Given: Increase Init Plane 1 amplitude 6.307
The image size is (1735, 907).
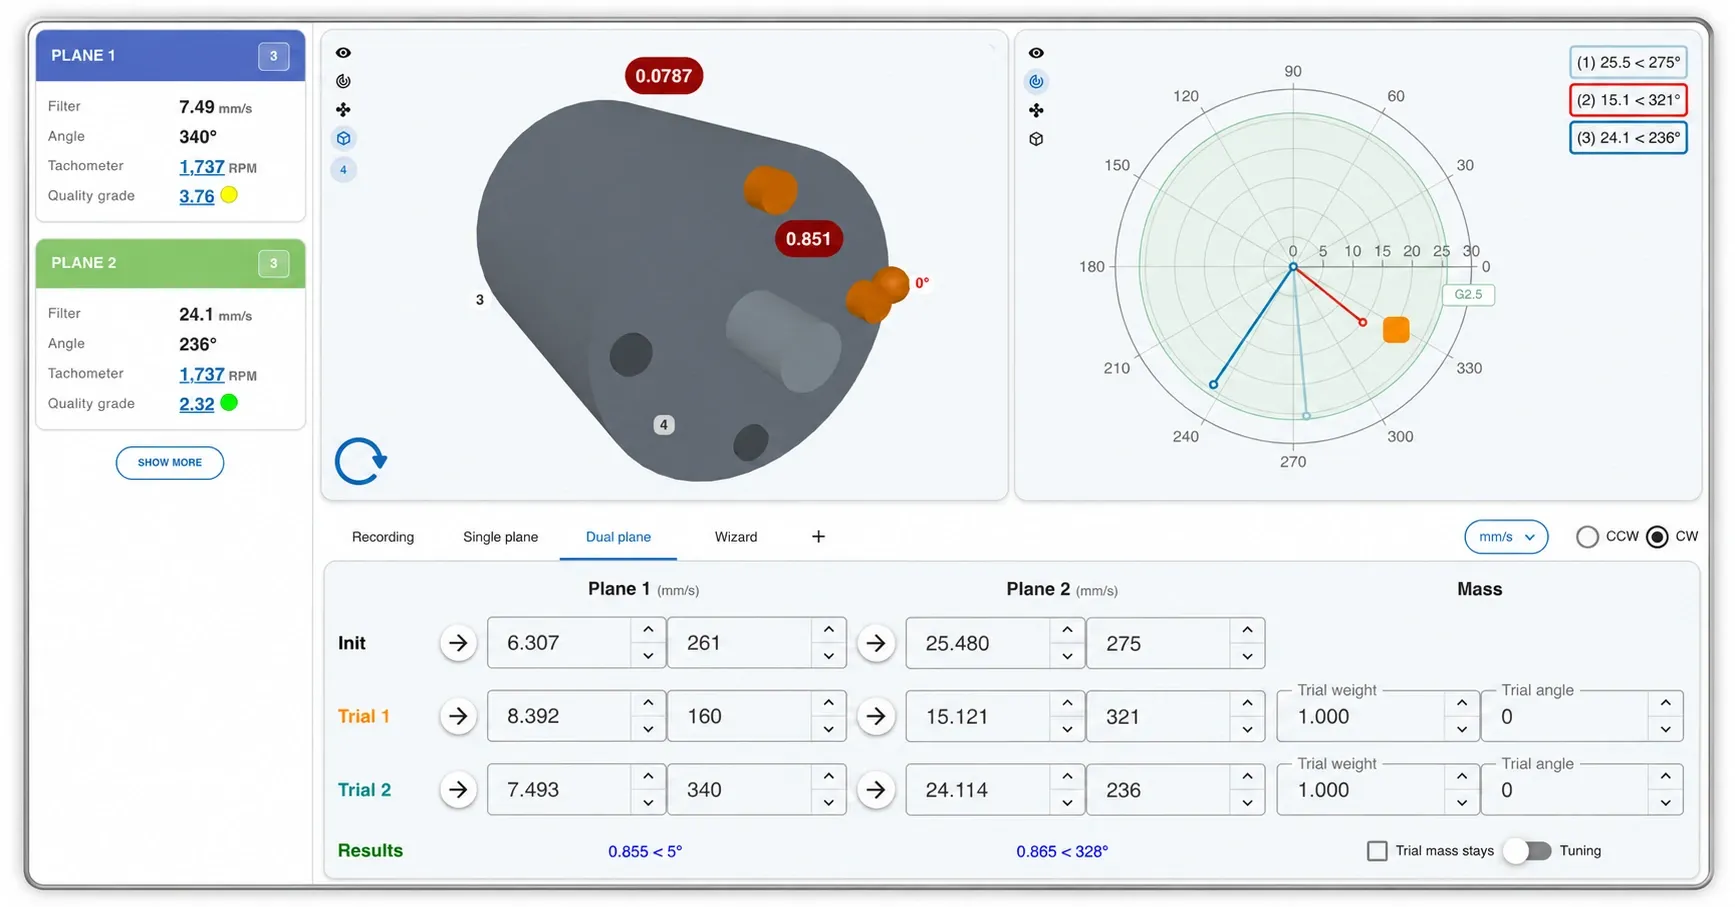Looking at the screenshot, I should (648, 630).
